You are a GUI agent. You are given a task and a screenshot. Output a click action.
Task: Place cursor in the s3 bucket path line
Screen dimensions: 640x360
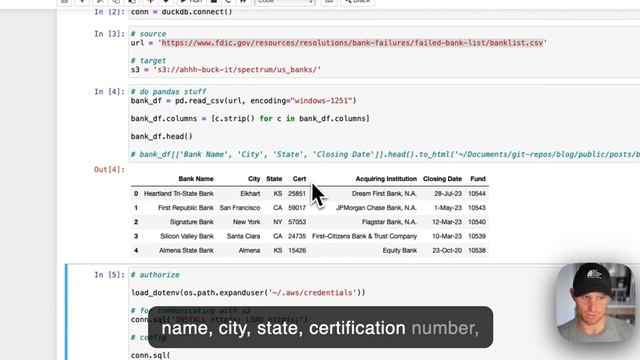point(226,70)
